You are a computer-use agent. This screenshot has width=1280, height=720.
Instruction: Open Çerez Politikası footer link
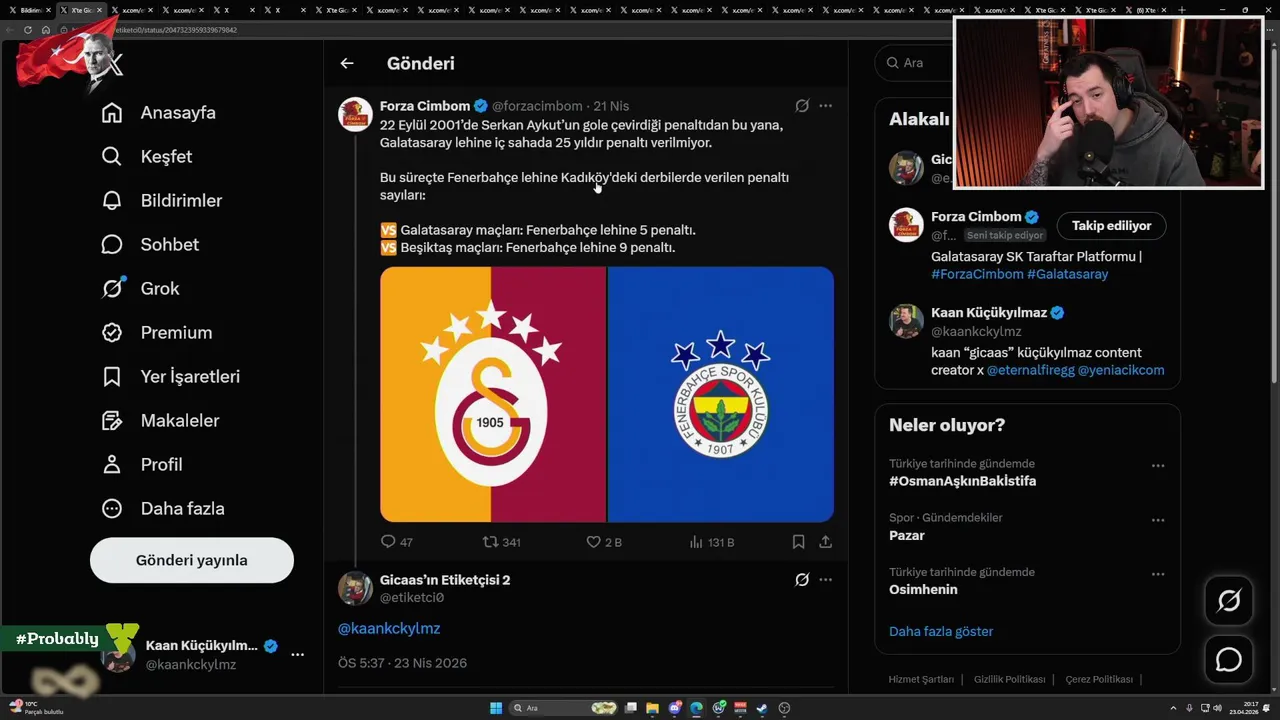1099,680
